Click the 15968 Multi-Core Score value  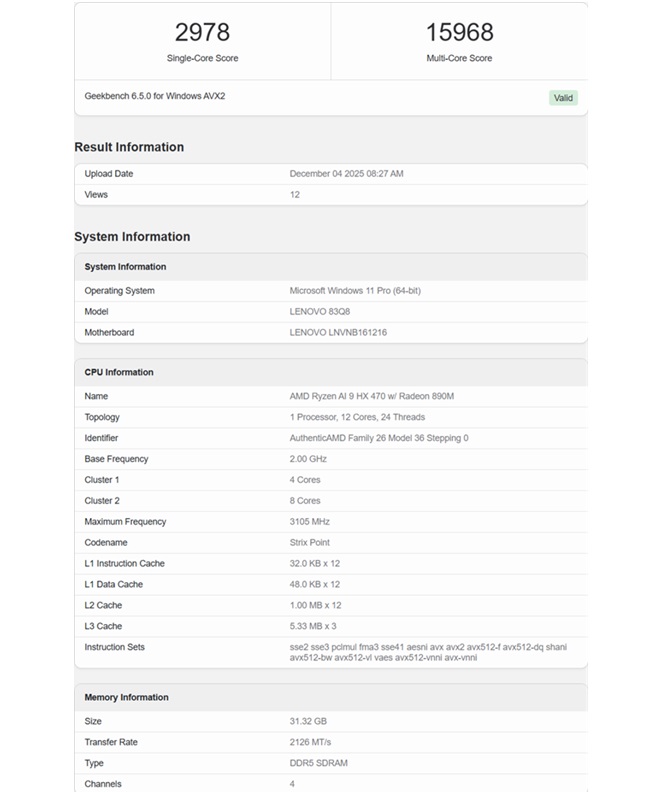tap(459, 32)
